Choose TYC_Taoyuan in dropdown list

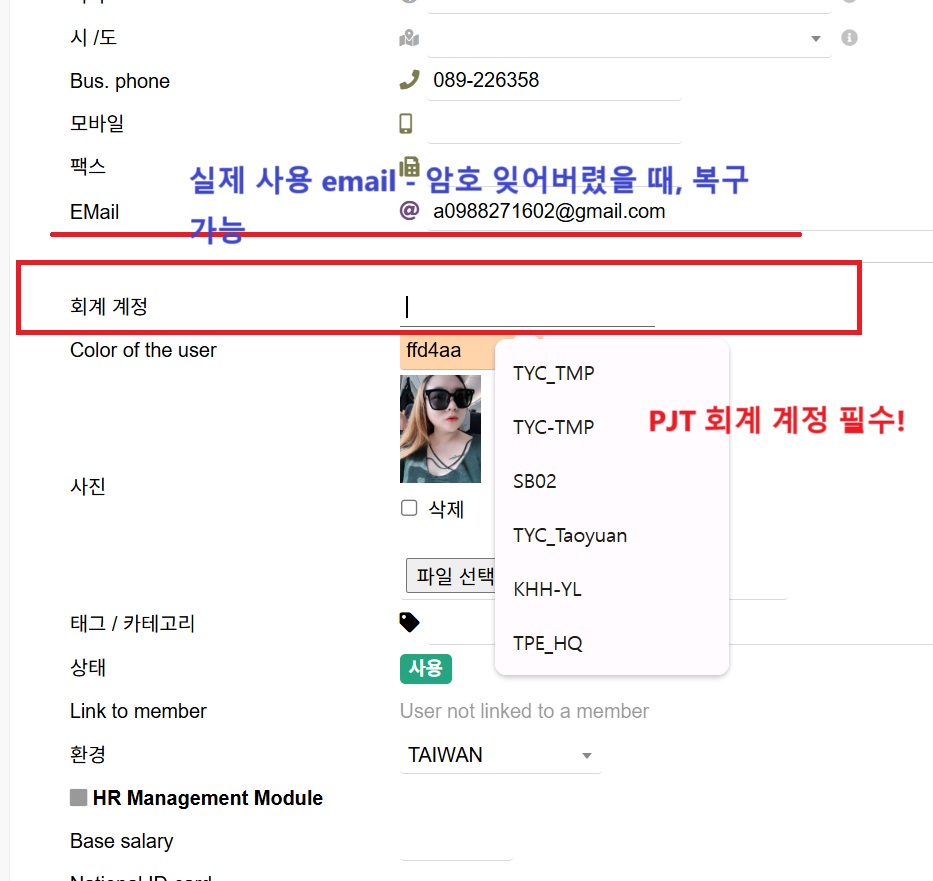[569, 535]
